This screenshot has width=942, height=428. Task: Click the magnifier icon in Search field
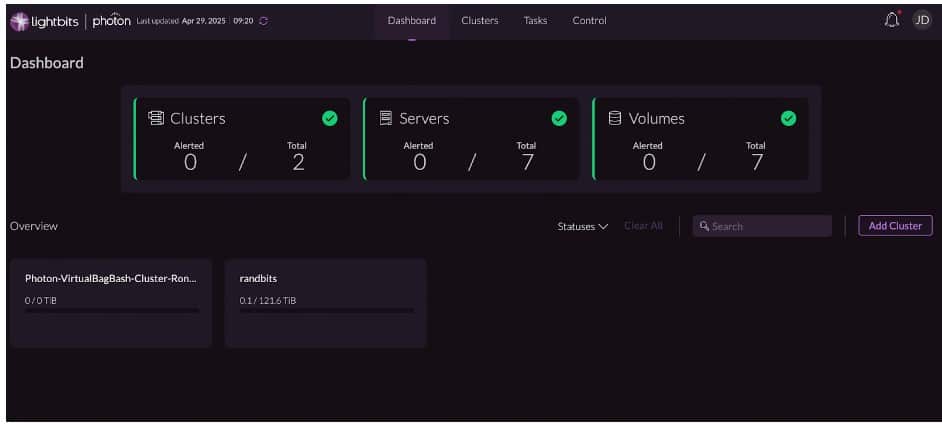coord(705,227)
